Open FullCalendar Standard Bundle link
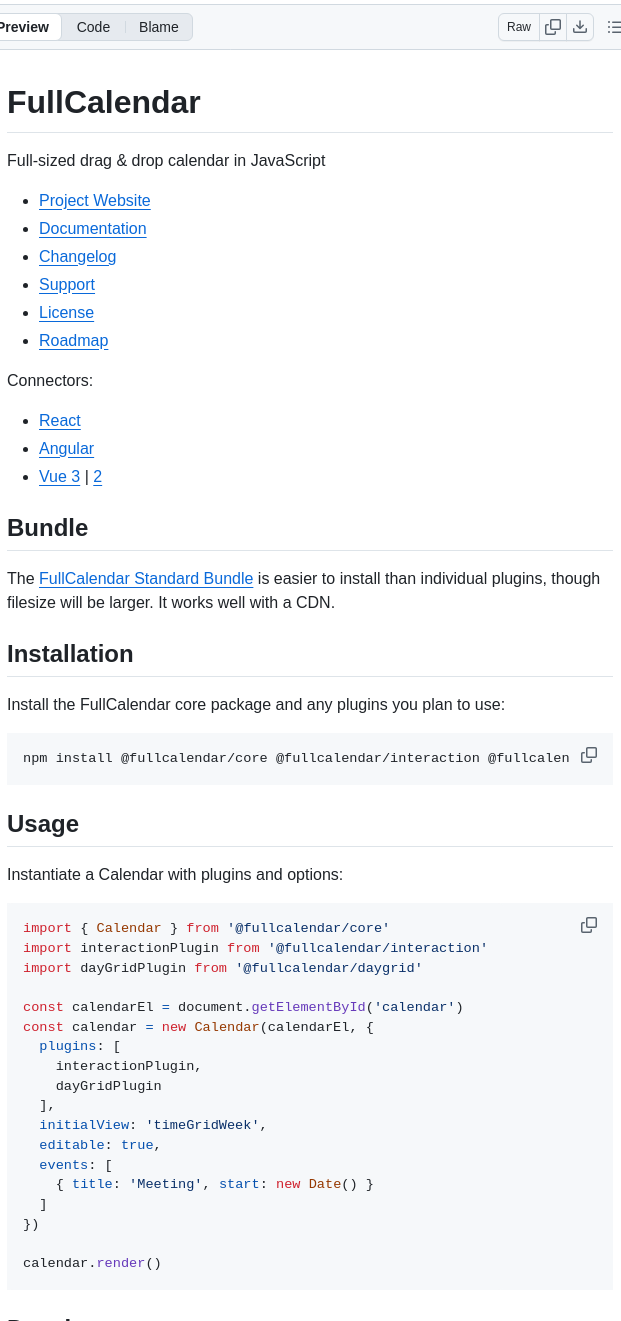Screen dimensions: 621x1321 [x=146, y=579]
